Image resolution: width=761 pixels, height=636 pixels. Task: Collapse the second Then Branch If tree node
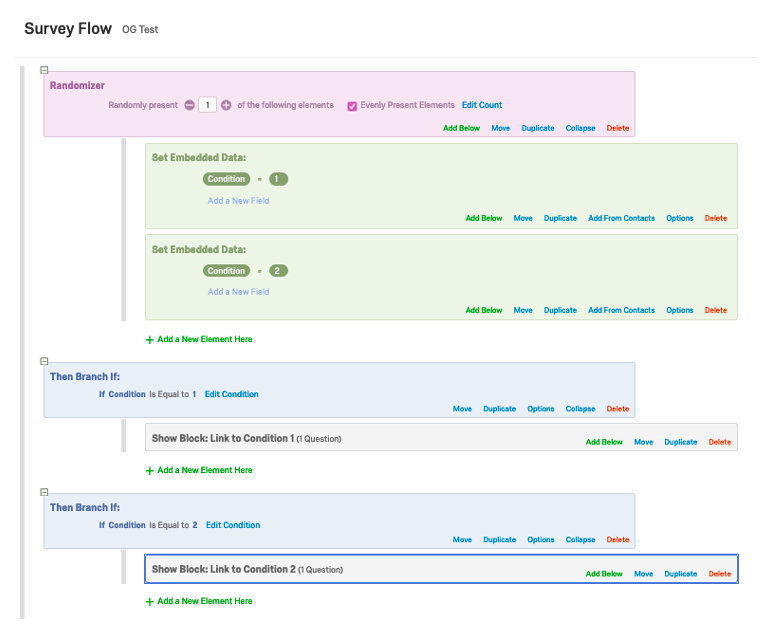pos(44,492)
